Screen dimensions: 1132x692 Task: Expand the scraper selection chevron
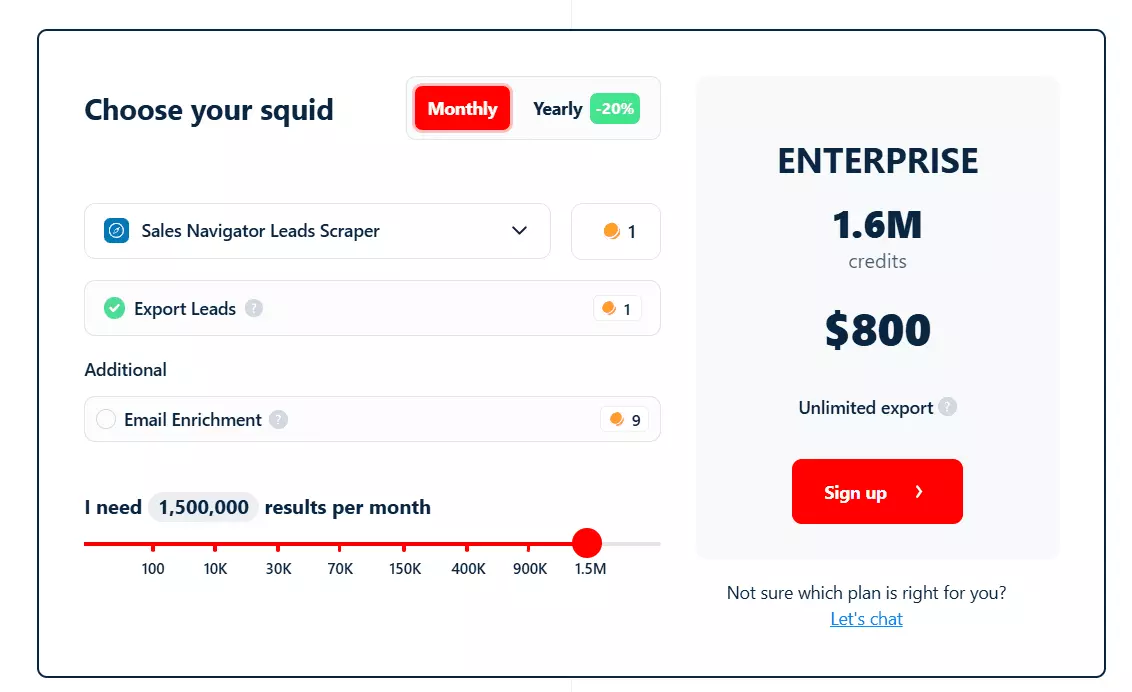519,231
